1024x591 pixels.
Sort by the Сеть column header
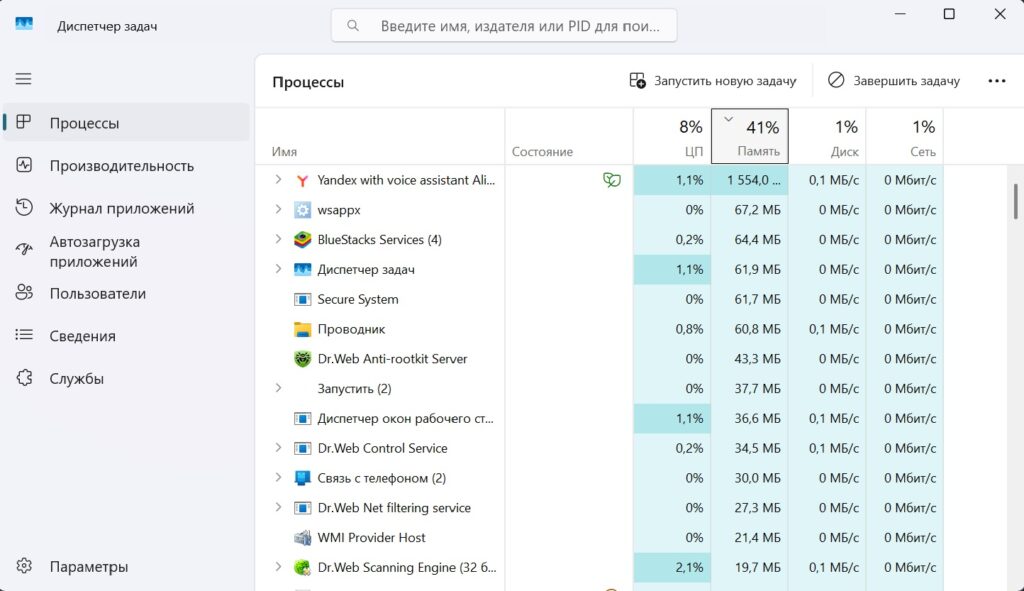click(904, 136)
